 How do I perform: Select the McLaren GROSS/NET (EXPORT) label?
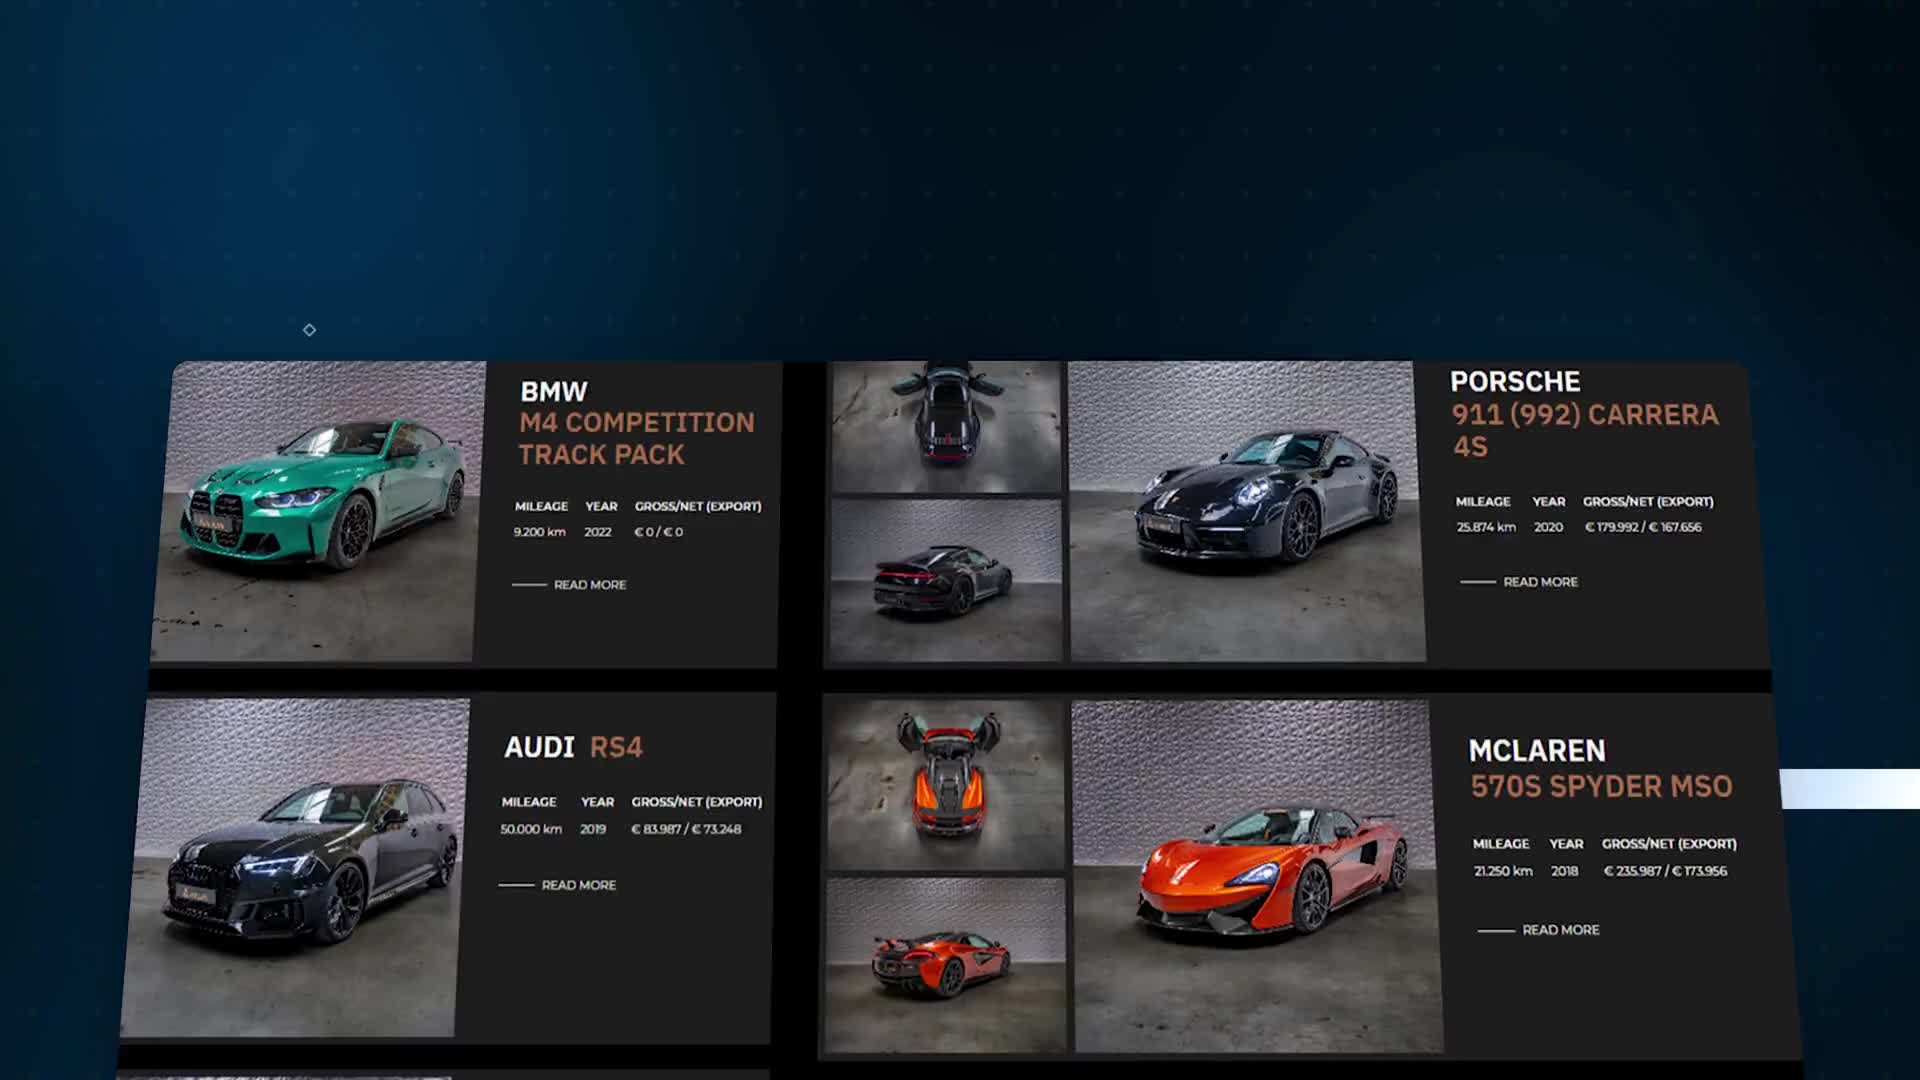1669,844
